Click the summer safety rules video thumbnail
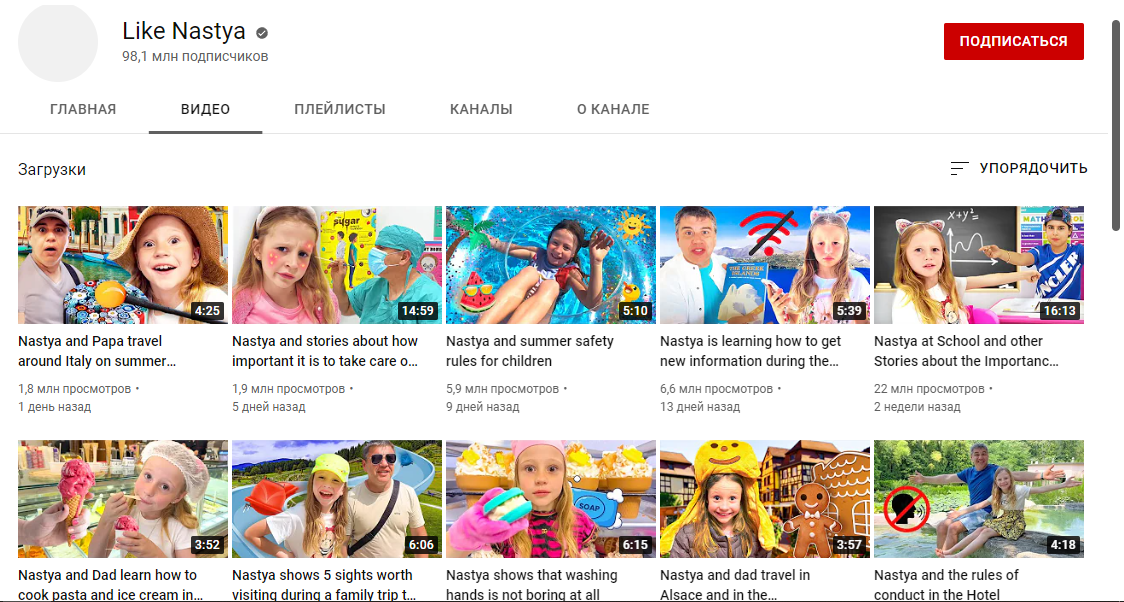Image resolution: width=1124 pixels, height=602 pixels. pos(550,264)
